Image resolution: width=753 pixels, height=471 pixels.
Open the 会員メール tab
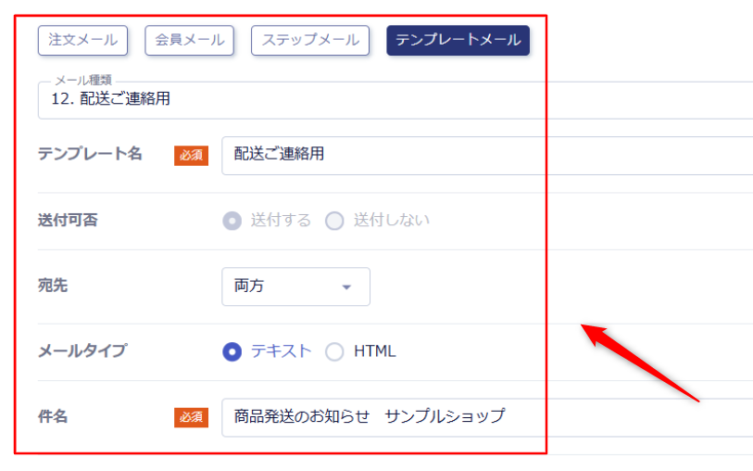189,40
